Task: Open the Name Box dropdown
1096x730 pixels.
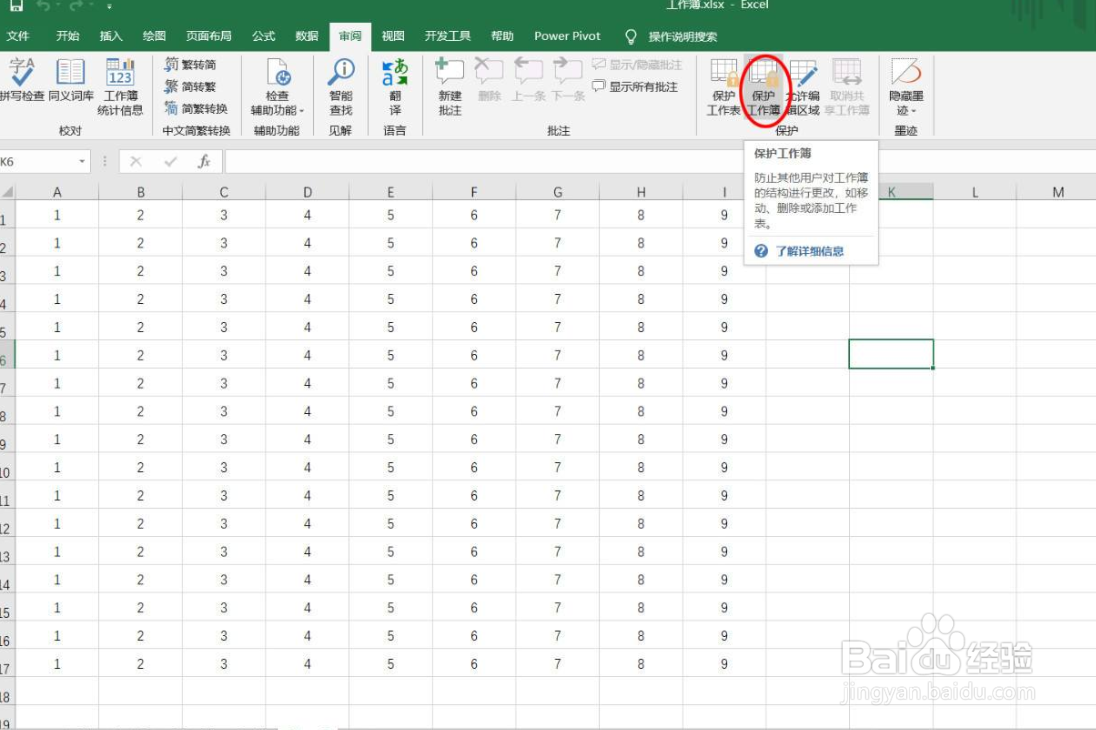Action: (x=82, y=162)
